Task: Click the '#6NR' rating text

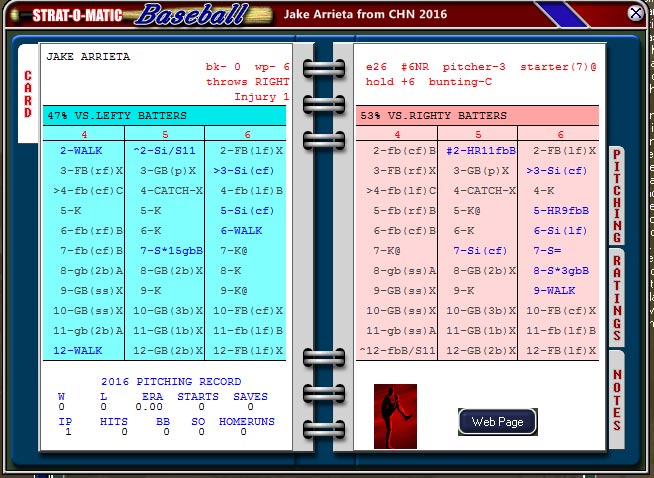Action: click(x=415, y=67)
